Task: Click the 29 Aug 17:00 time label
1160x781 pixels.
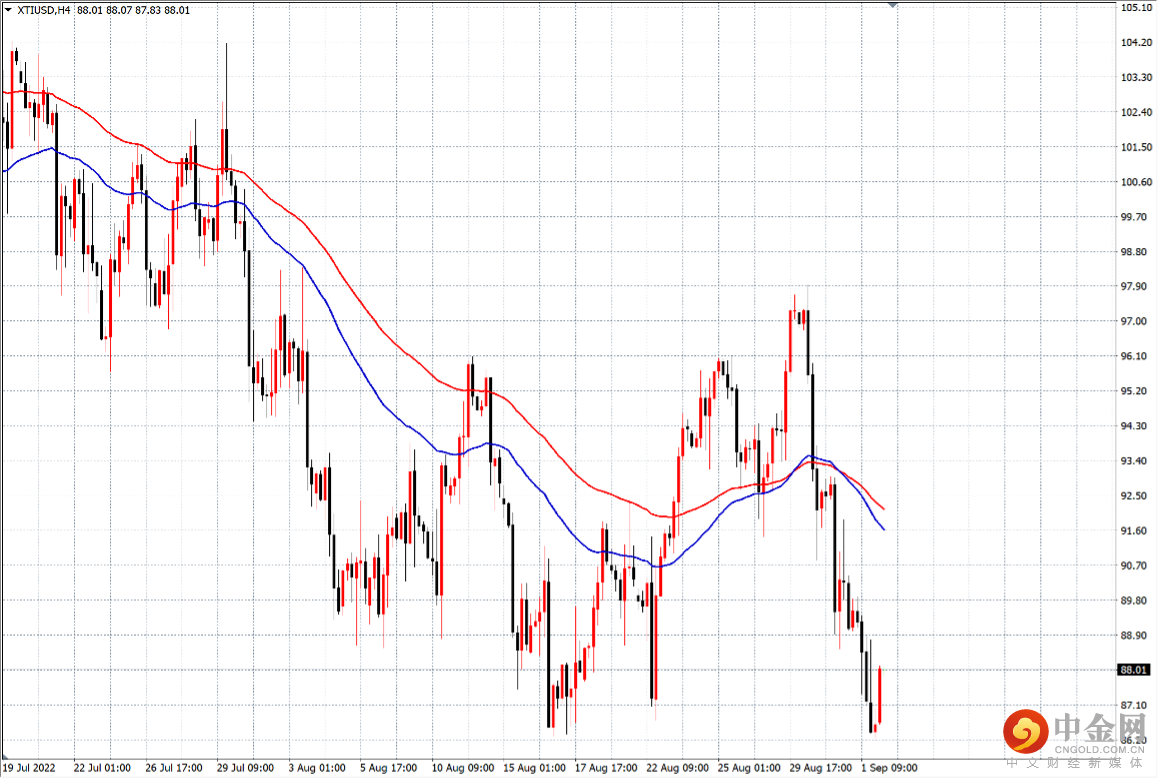Action: click(820, 768)
